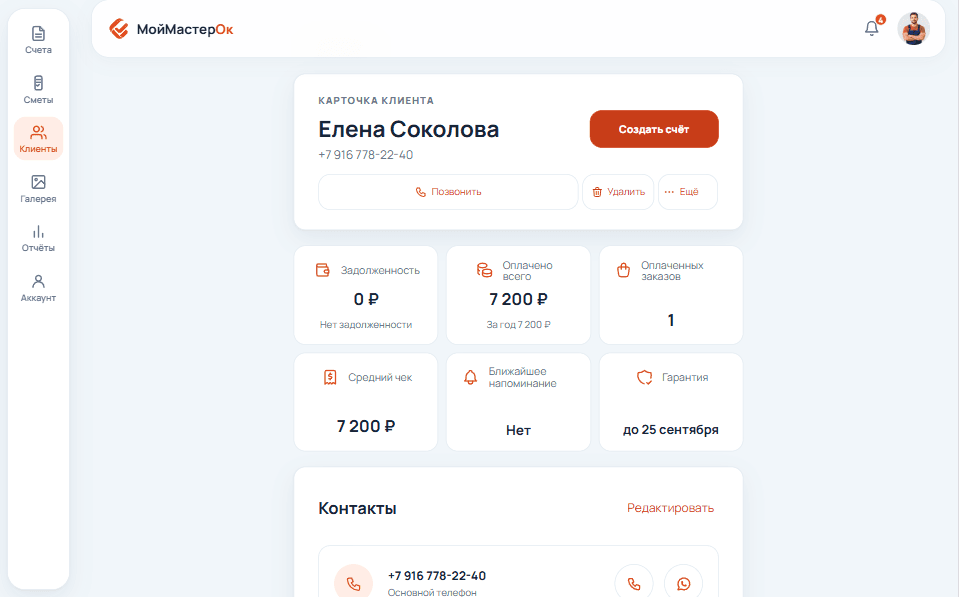Screen dimensions: 959x597
Task: Go to Галерея in sidebar
Action: click(x=38, y=188)
